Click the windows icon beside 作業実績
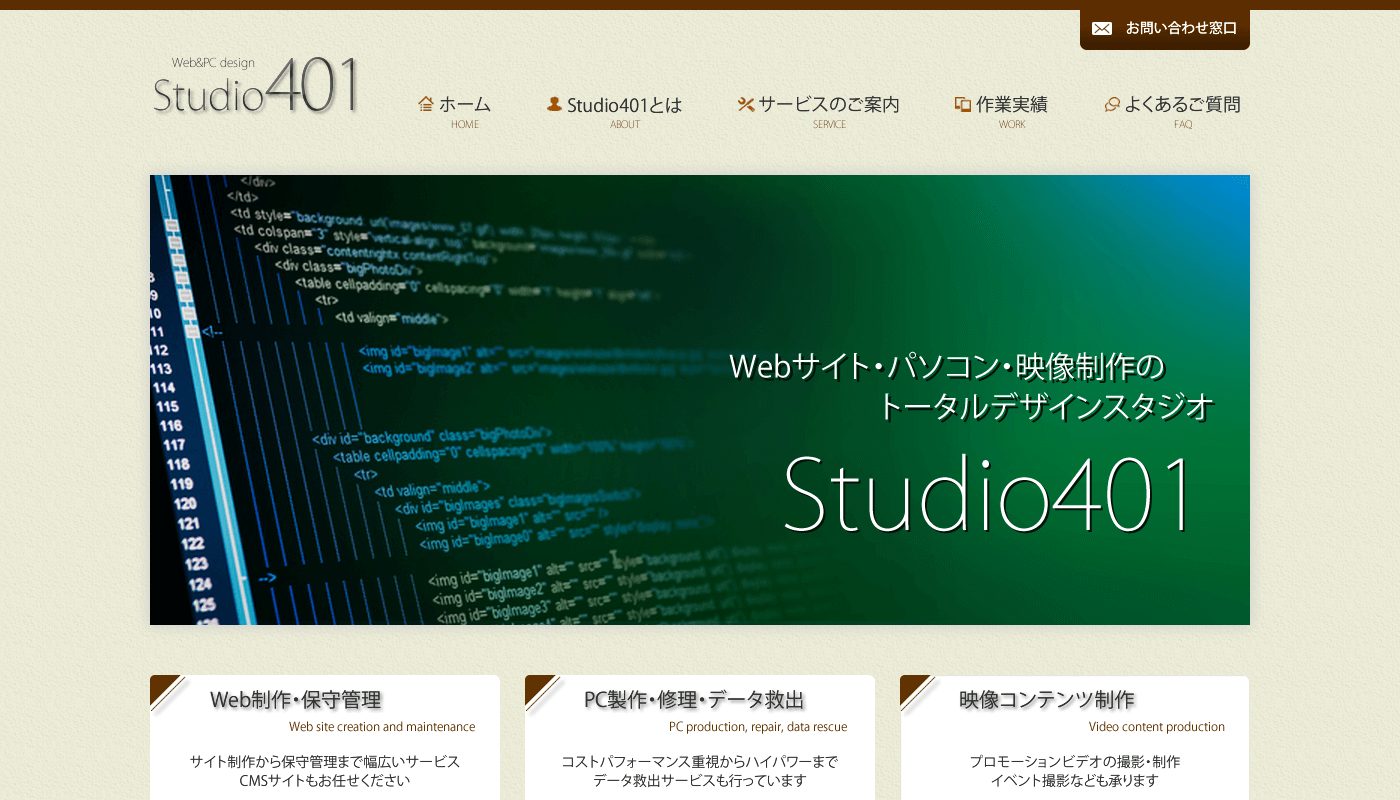The image size is (1400, 800). [963, 104]
